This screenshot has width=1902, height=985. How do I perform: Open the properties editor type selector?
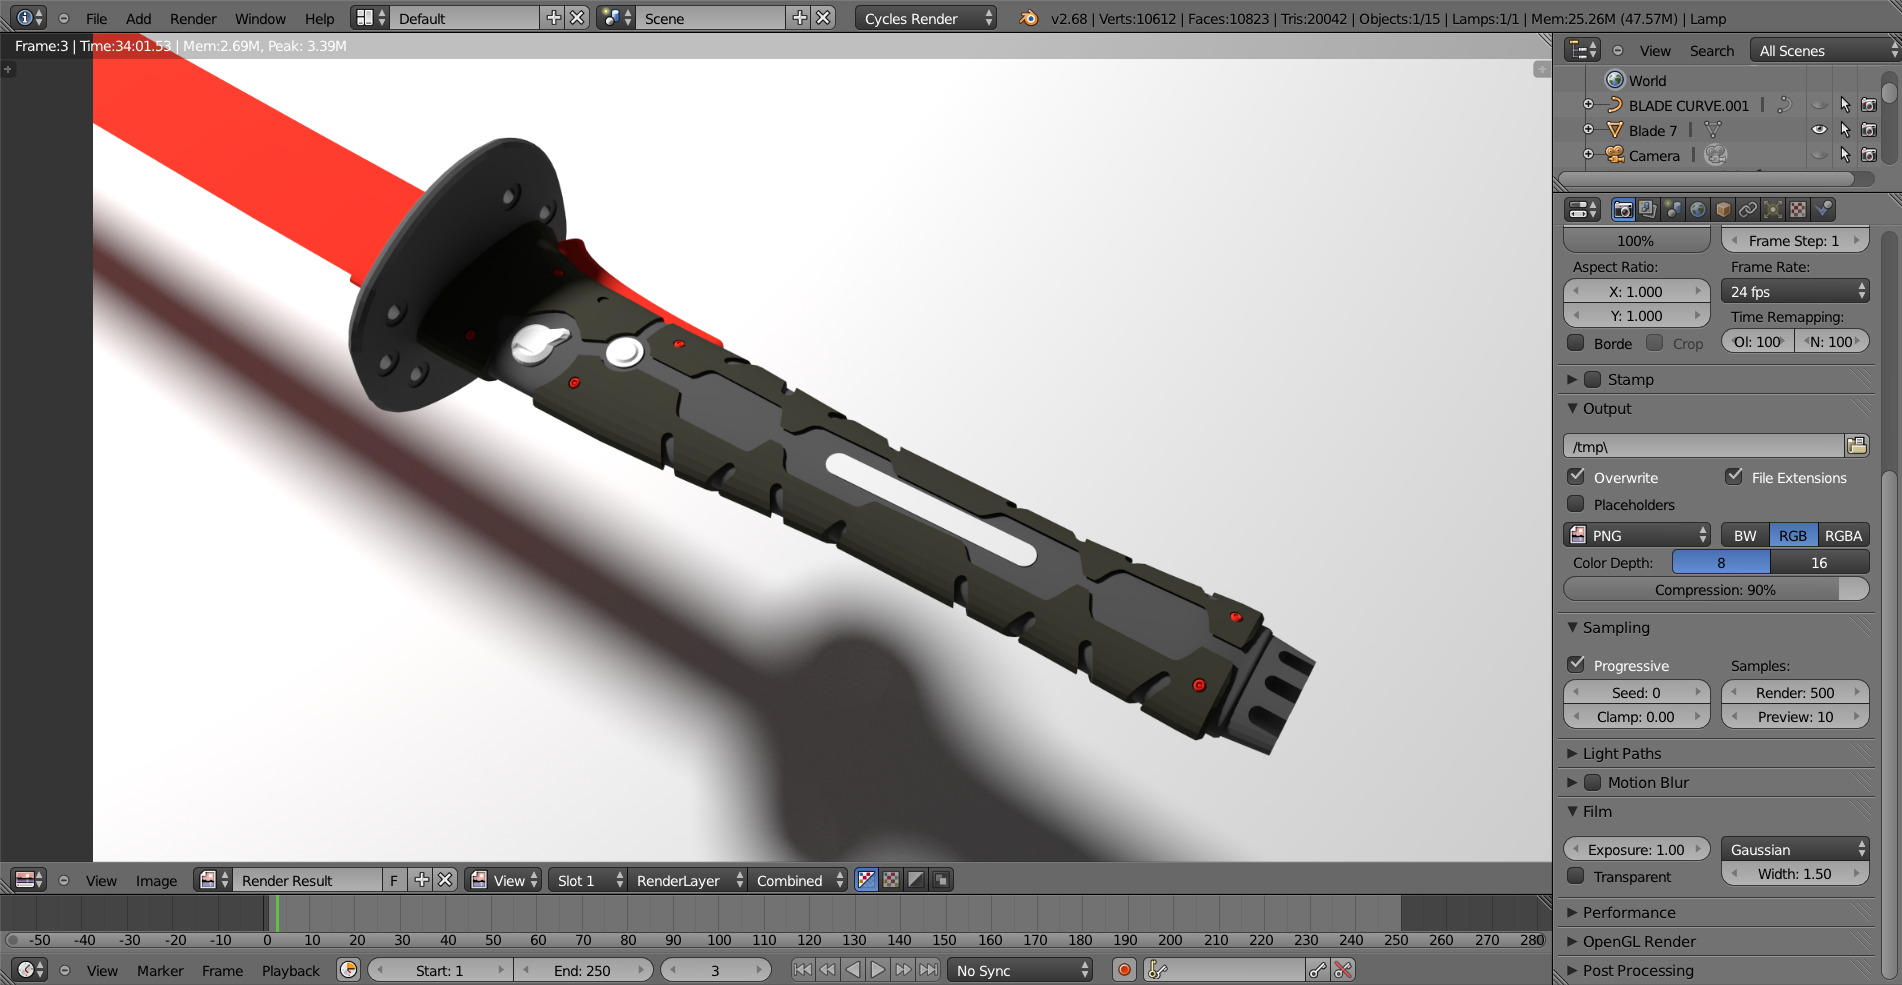(x=1583, y=209)
